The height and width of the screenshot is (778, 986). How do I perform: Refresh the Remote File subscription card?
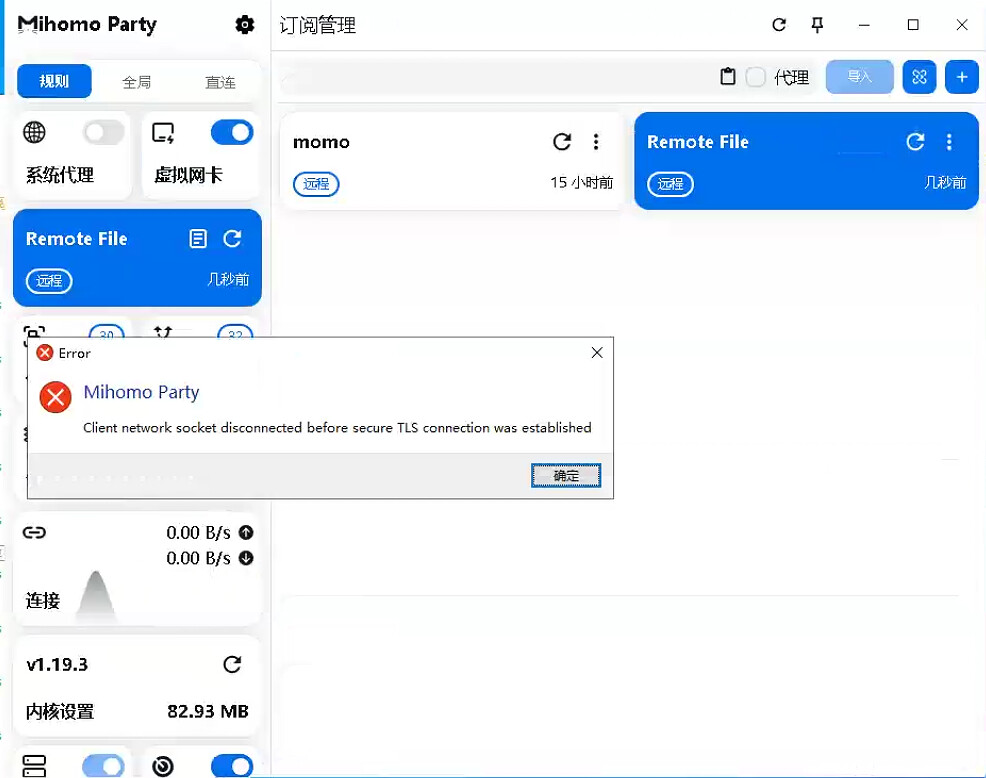click(915, 142)
